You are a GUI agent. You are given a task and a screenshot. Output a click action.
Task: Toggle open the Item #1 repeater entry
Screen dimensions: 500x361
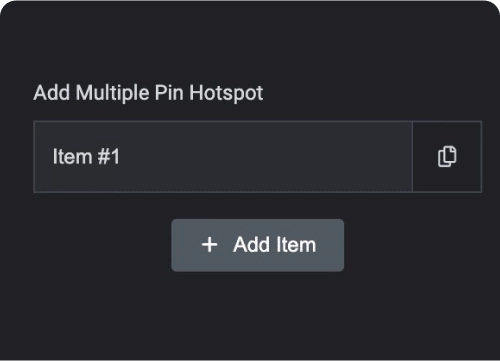[223, 156]
